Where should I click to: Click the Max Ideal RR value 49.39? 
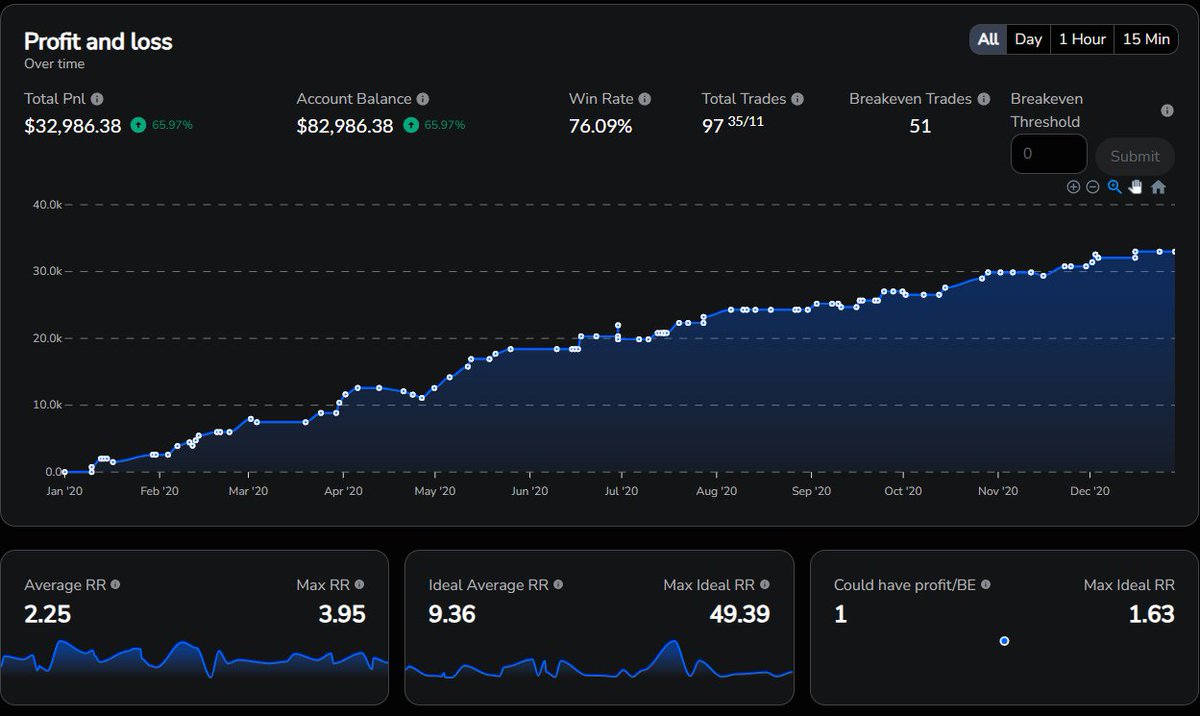739,614
